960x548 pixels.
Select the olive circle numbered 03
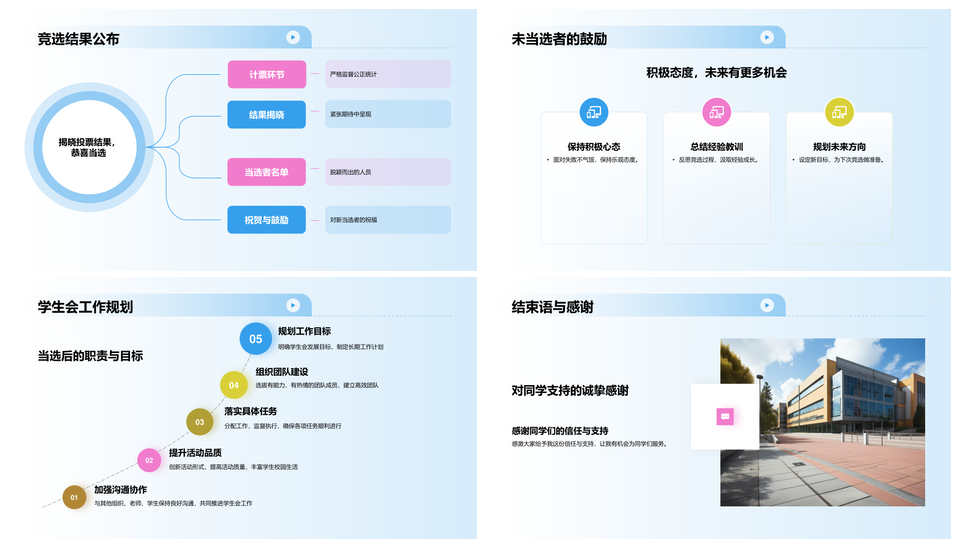(200, 422)
